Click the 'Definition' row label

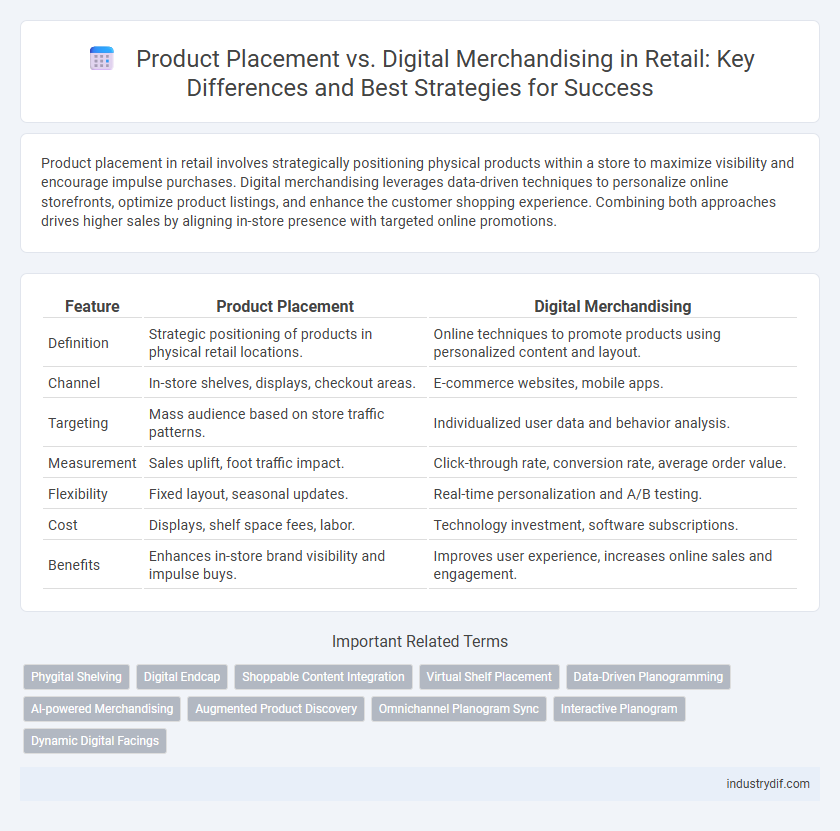tap(78, 343)
